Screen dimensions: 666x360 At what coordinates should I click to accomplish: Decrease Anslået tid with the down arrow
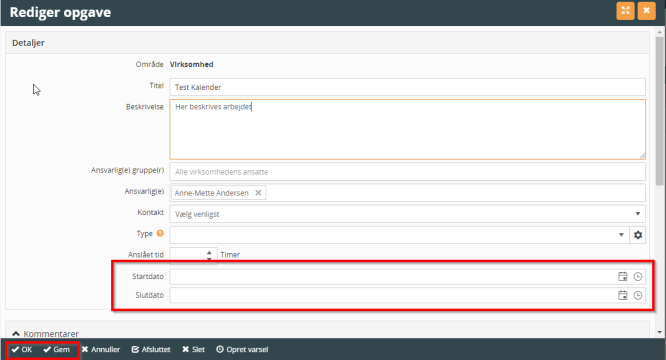(x=209, y=258)
